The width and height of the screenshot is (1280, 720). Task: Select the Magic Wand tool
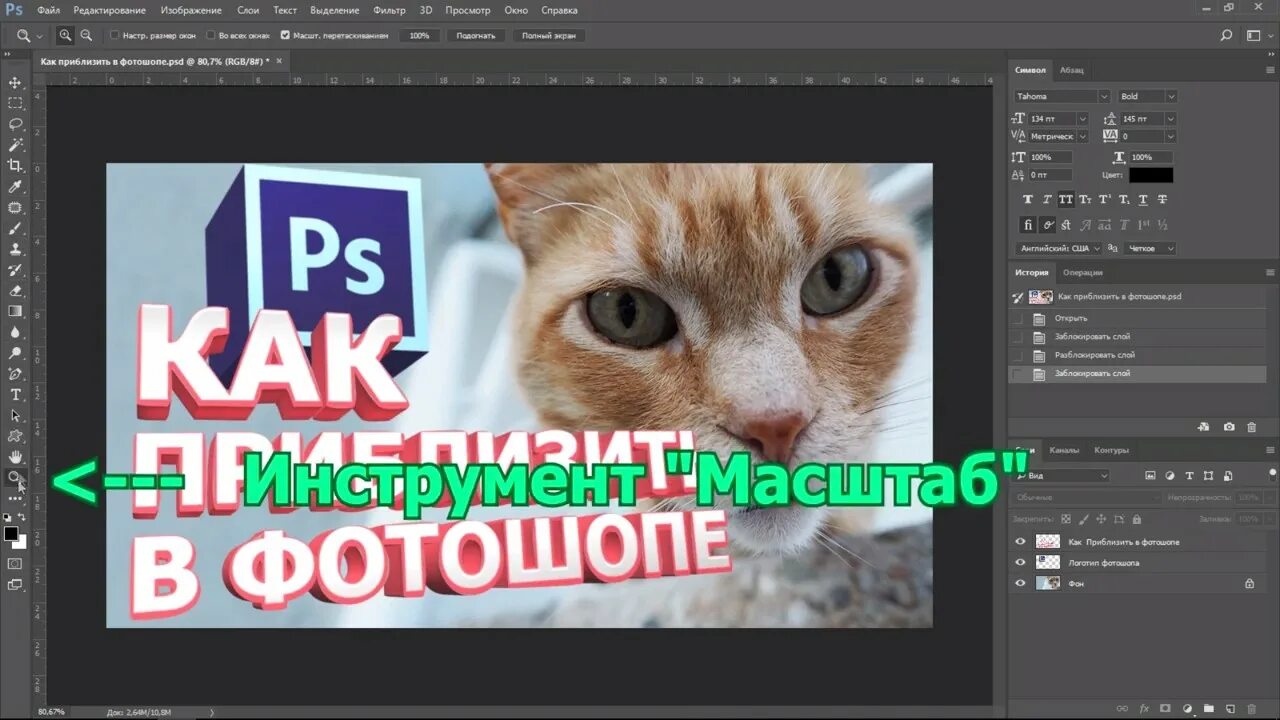[x=15, y=145]
